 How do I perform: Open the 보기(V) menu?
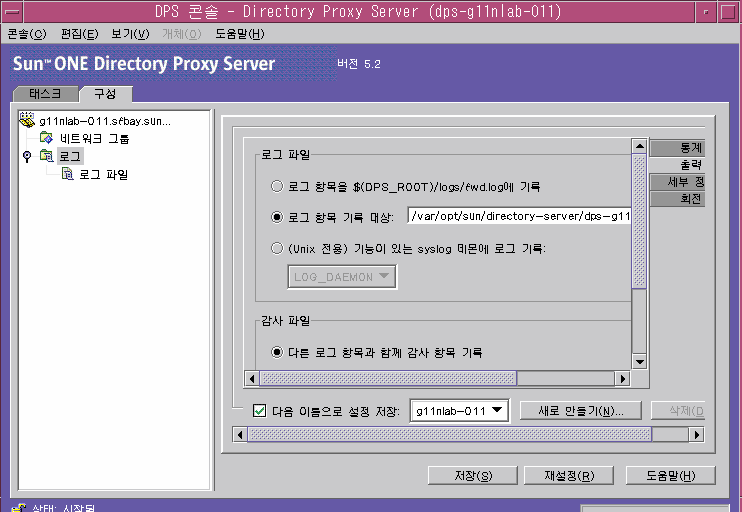point(130,34)
